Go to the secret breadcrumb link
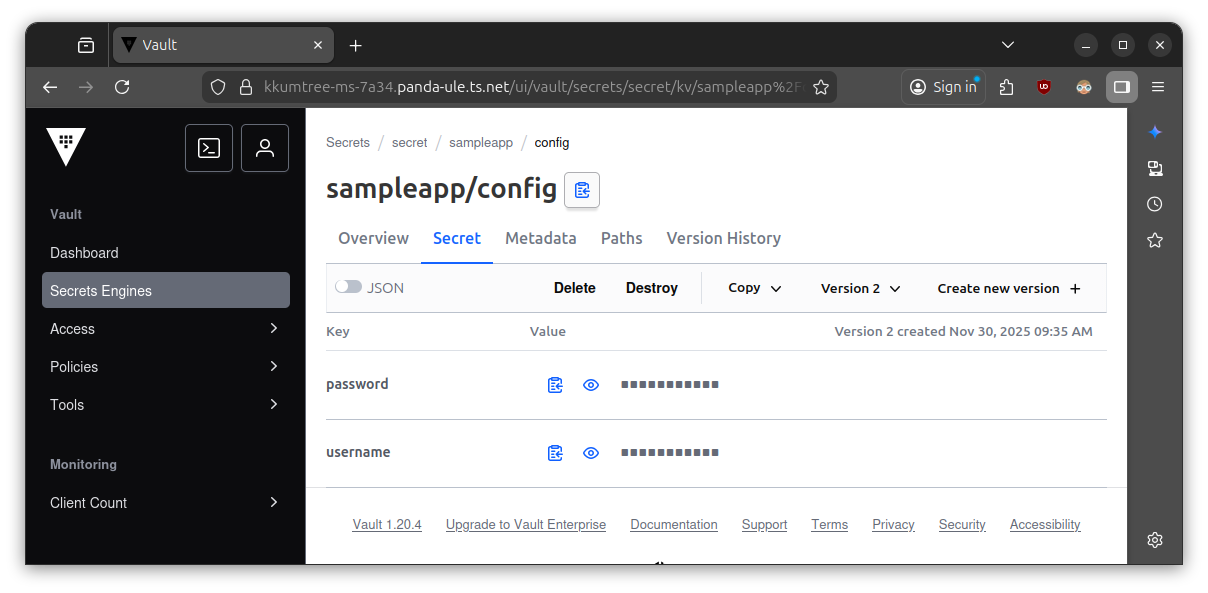 point(410,143)
